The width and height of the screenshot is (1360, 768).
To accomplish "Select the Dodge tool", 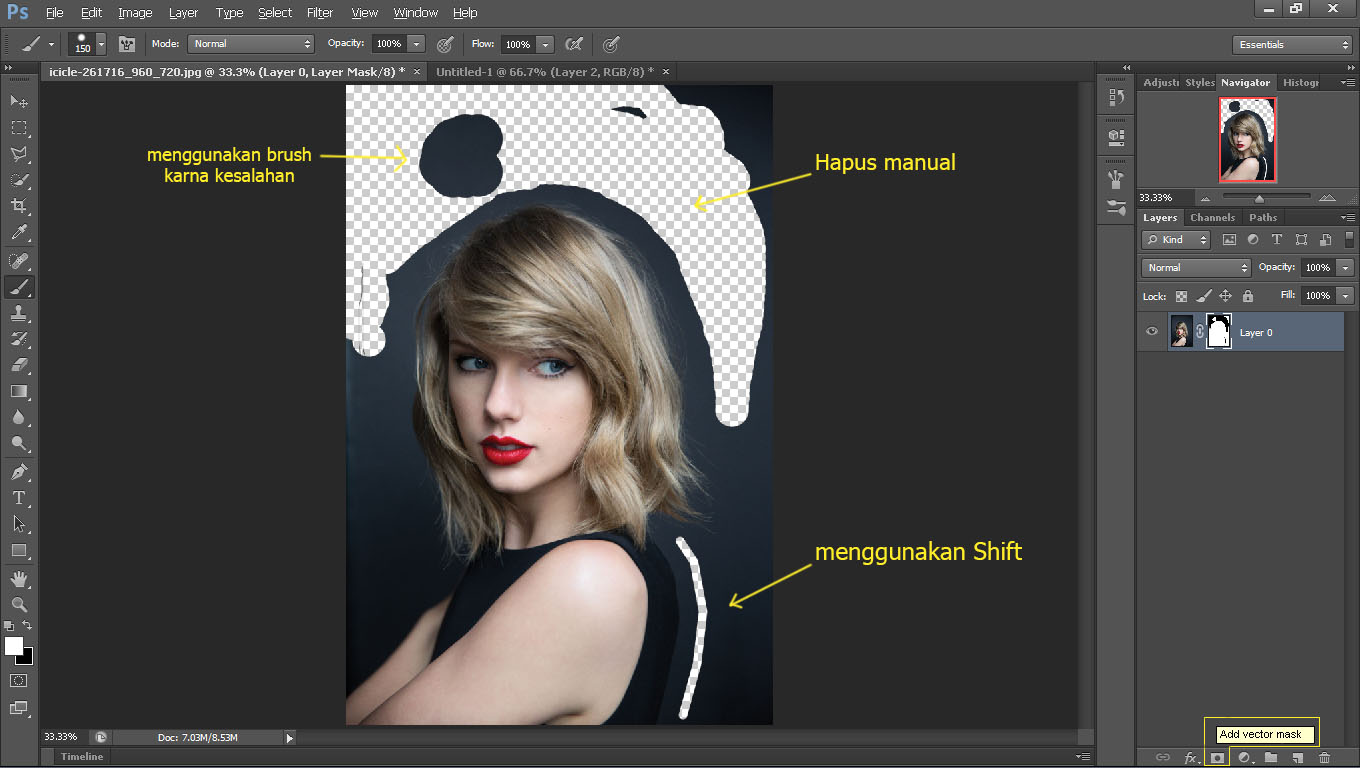I will tap(19, 443).
